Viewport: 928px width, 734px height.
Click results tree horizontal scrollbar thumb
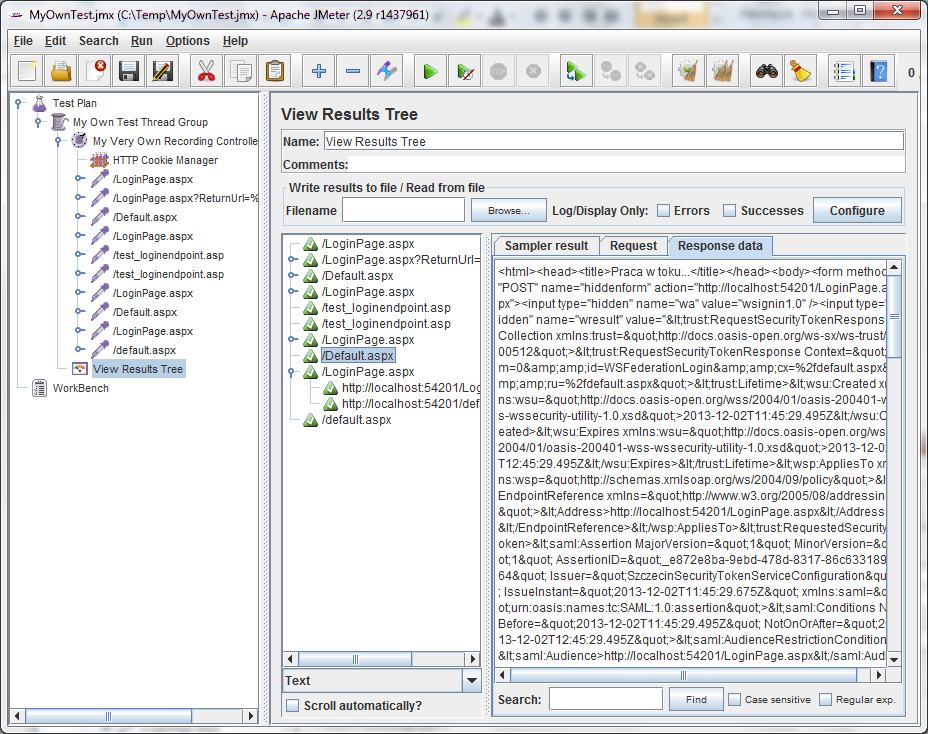355,659
